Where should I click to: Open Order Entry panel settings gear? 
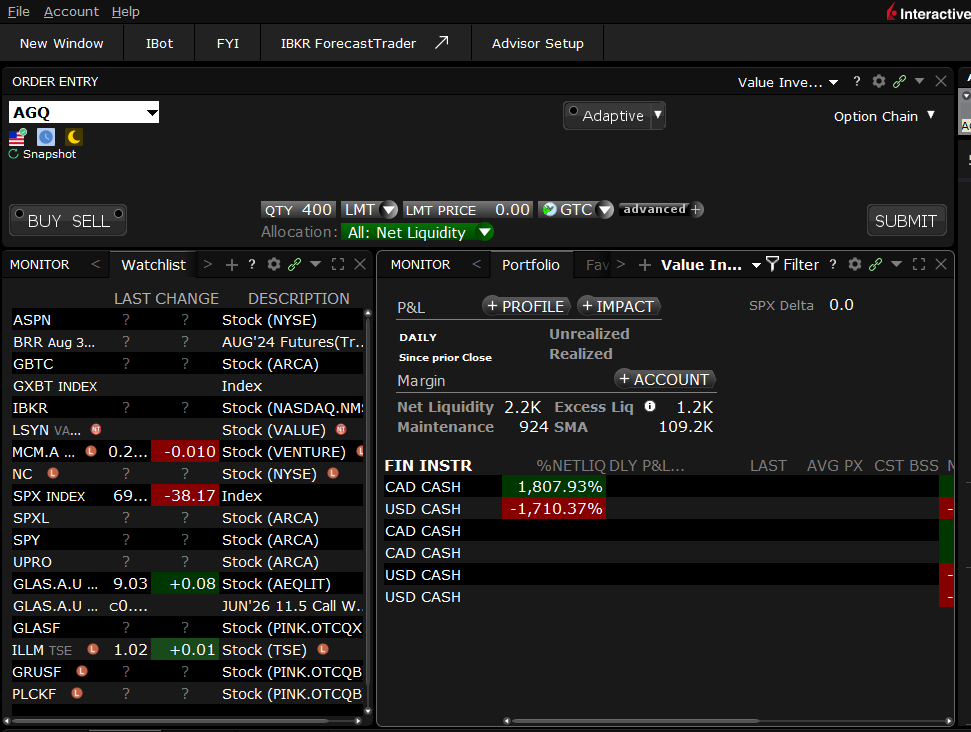[x=878, y=81]
